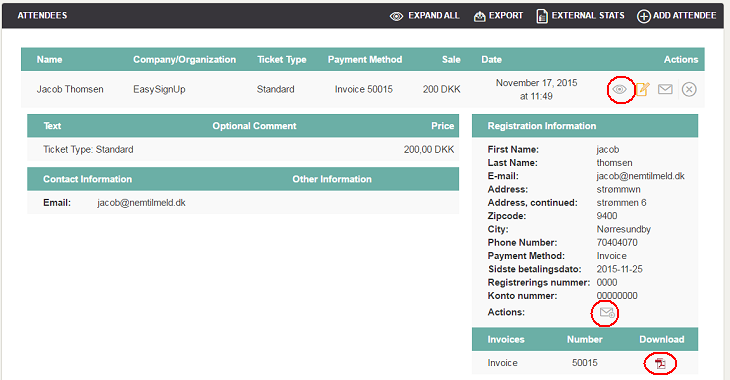This screenshot has width=730, height=380.
Task: Select the EasySignUp company cell
Action: [159, 89]
